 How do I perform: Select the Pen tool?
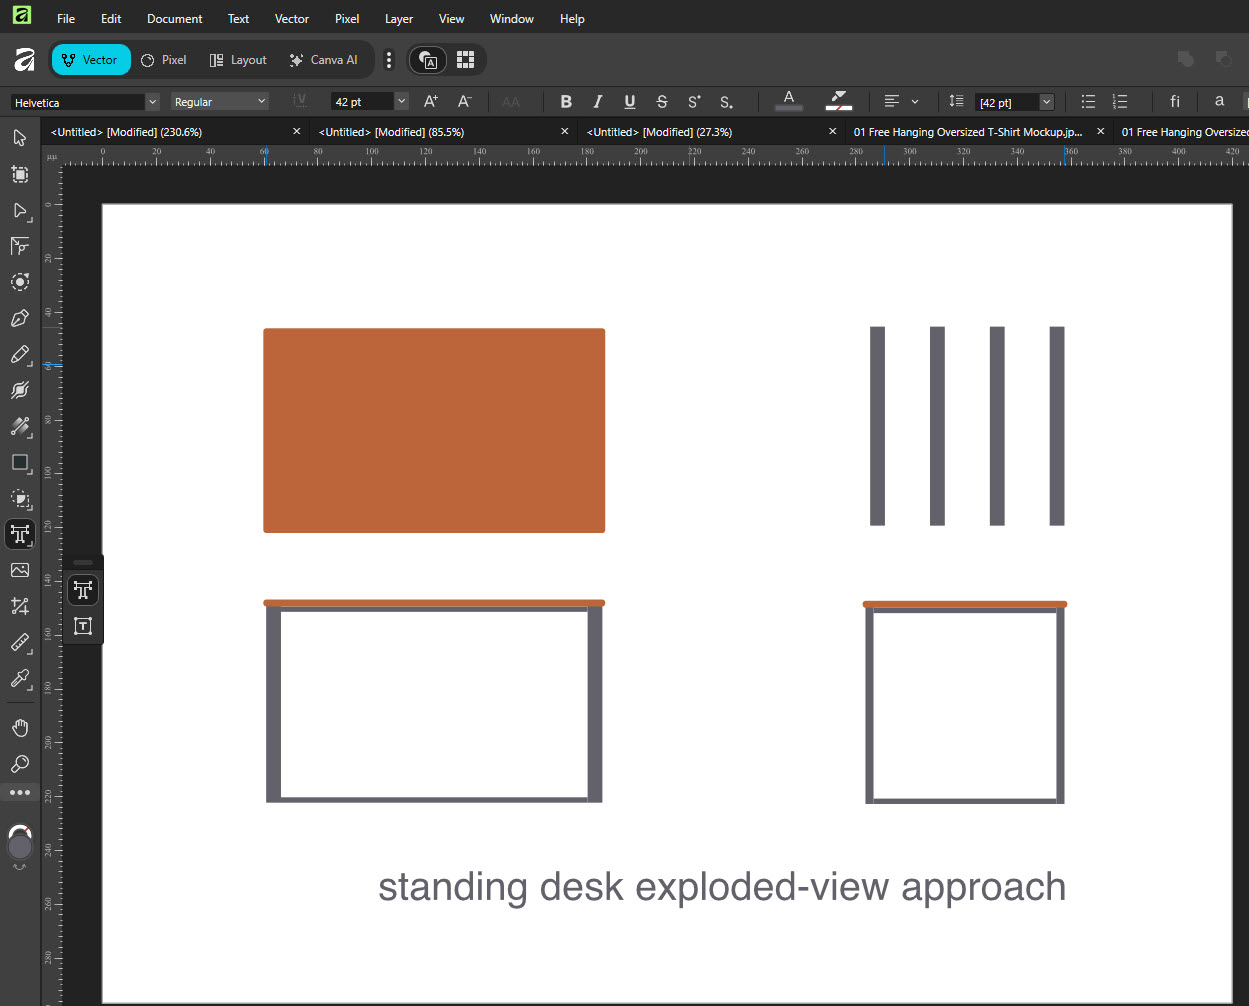(x=20, y=318)
